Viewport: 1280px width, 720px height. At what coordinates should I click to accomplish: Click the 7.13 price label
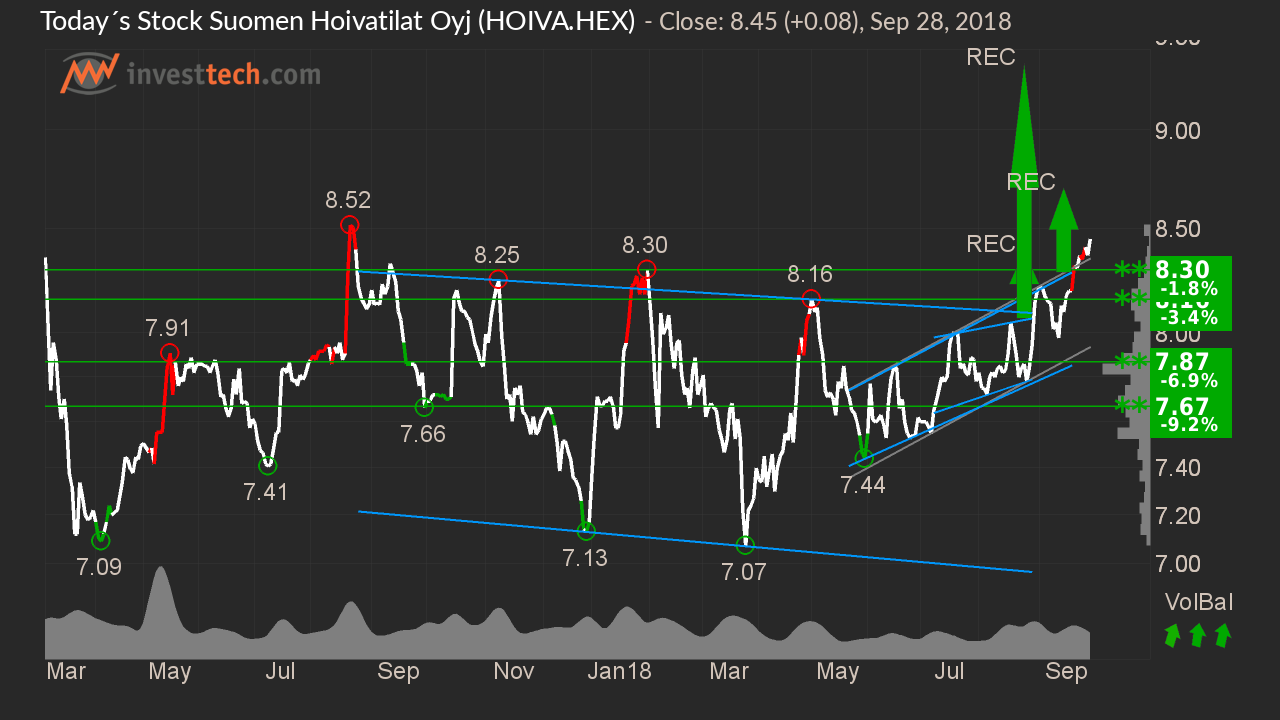[585, 558]
